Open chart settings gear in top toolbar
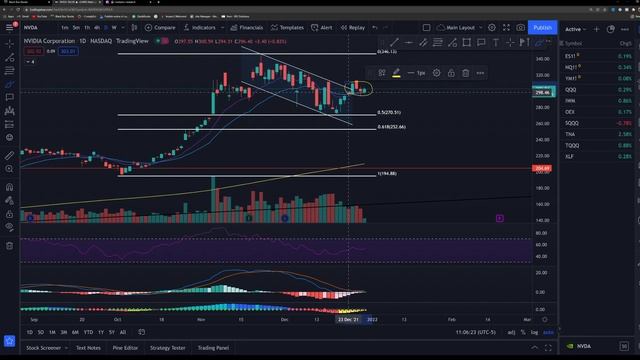This screenshot has width=640, height=360. tap(492, 27)
